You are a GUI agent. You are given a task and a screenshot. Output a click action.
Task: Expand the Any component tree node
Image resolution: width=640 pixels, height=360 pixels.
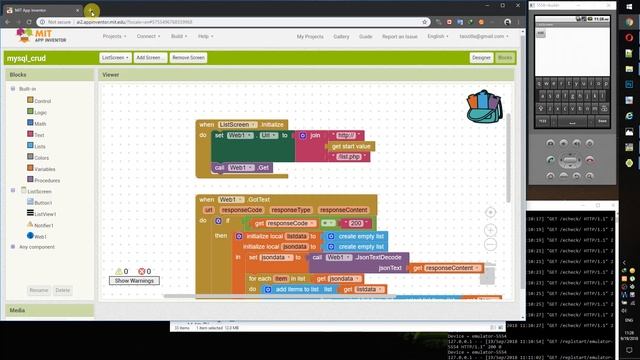click(x=13, y=247)
